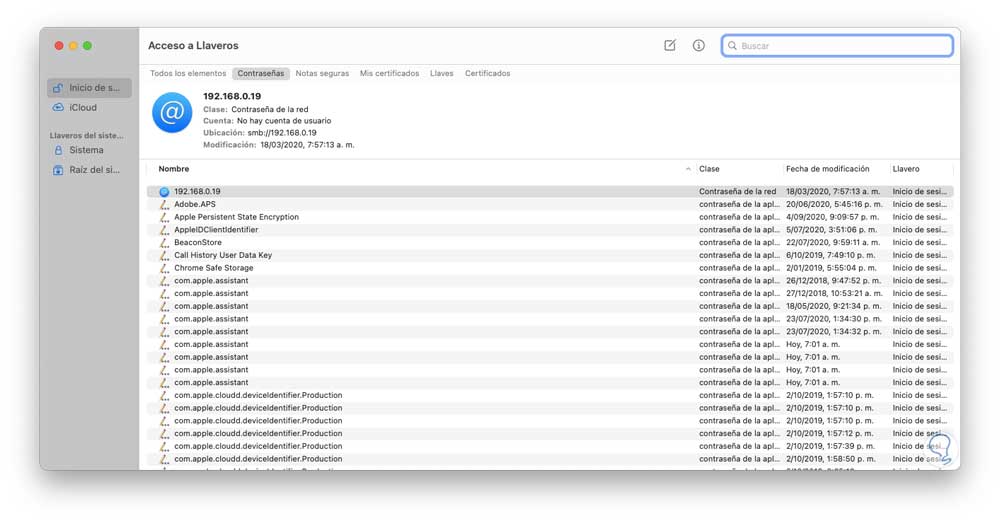Open the info icon in the toolbar
The height and width of the screenshot is (522, 1000).
click(698, 45)
